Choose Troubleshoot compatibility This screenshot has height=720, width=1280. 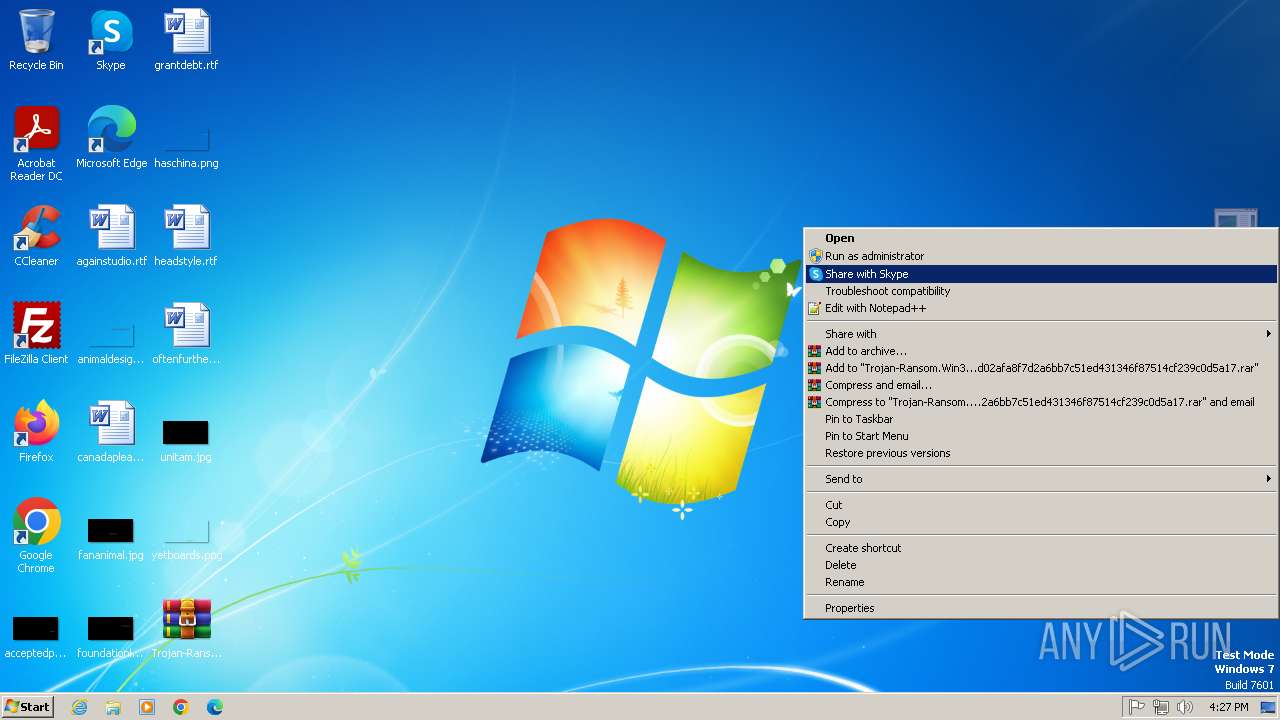pyautogui.click(x=1041, y=291)
